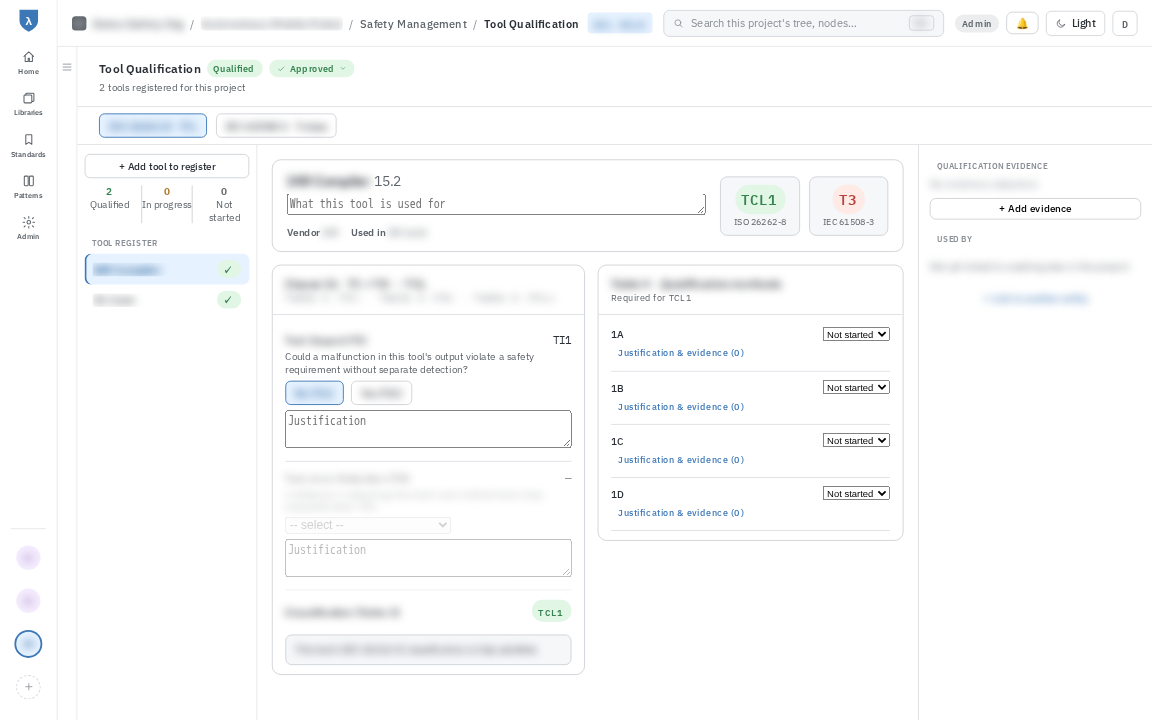This screenshot has width=1152, height=720.
Task: Click the "0 Not started" counter
Action: 224,204
